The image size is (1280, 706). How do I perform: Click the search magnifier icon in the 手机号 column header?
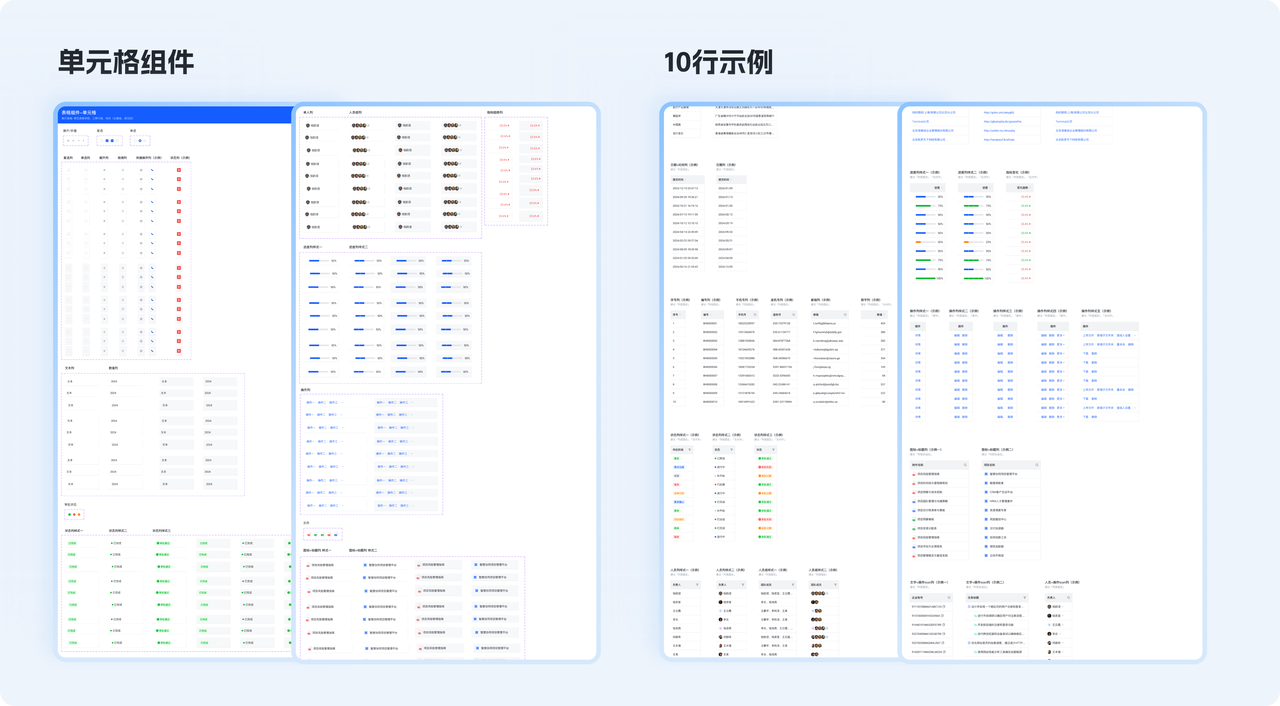coord(756,315)
